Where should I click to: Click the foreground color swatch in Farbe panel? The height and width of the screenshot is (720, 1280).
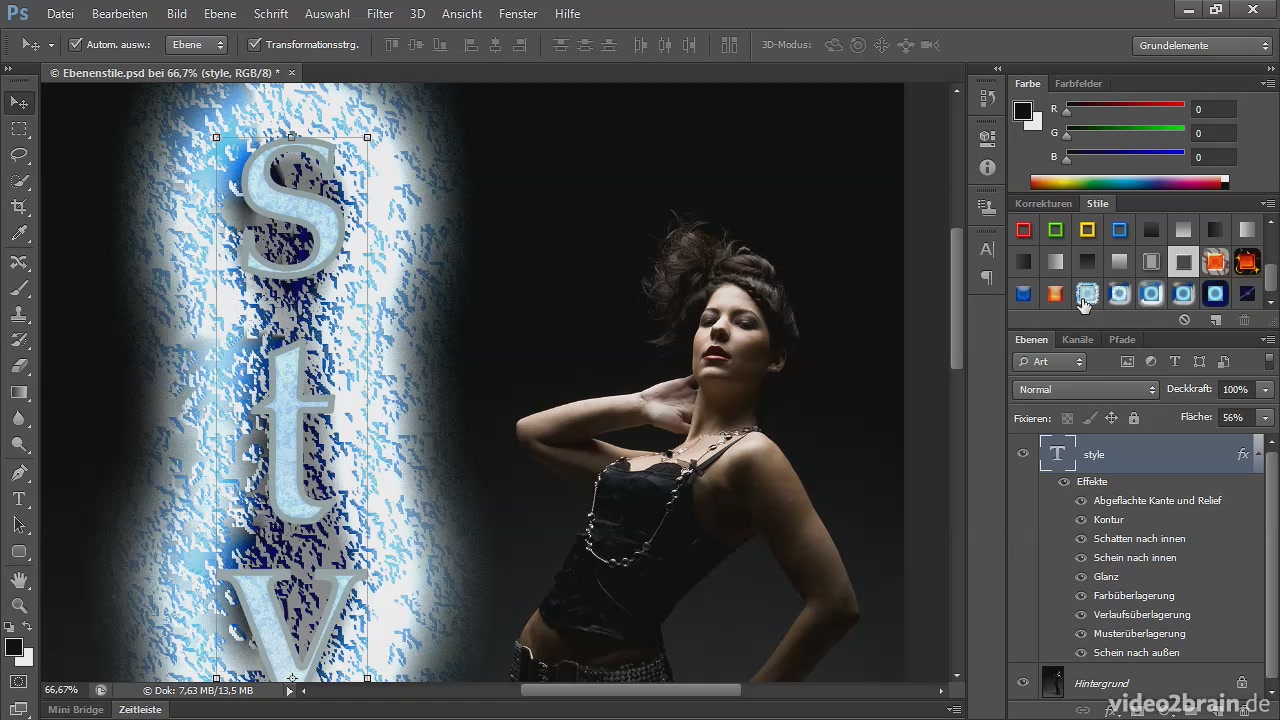tap(1023, 111)
